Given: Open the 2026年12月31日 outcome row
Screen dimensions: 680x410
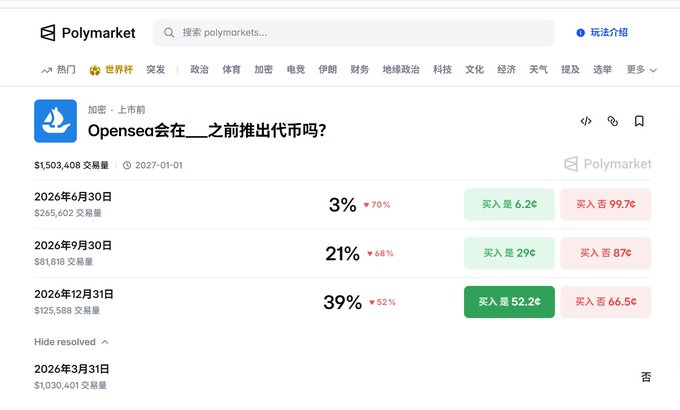Looking at the screenshot, I should pos(343,302).
